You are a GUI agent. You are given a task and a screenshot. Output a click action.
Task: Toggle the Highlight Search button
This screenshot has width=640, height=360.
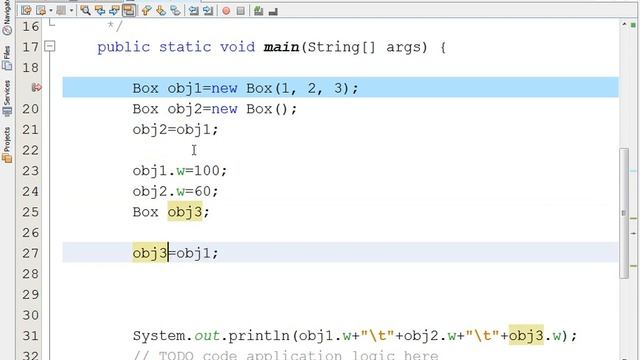[x=129, y=11]
